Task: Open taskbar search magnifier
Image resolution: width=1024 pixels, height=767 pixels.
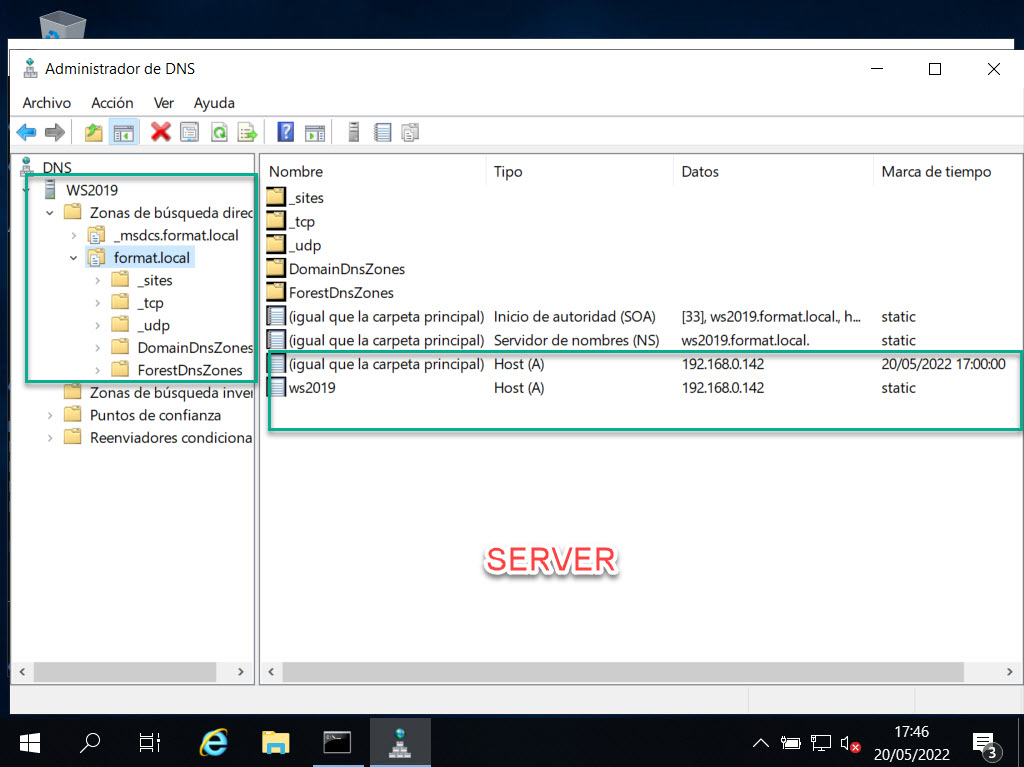Action: (89, 743)
